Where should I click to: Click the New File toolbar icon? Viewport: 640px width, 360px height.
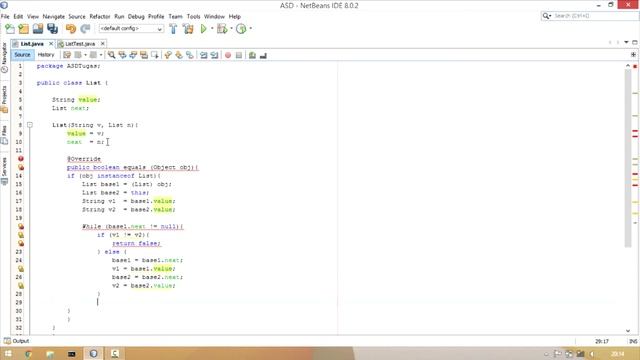tap(9, 29)
